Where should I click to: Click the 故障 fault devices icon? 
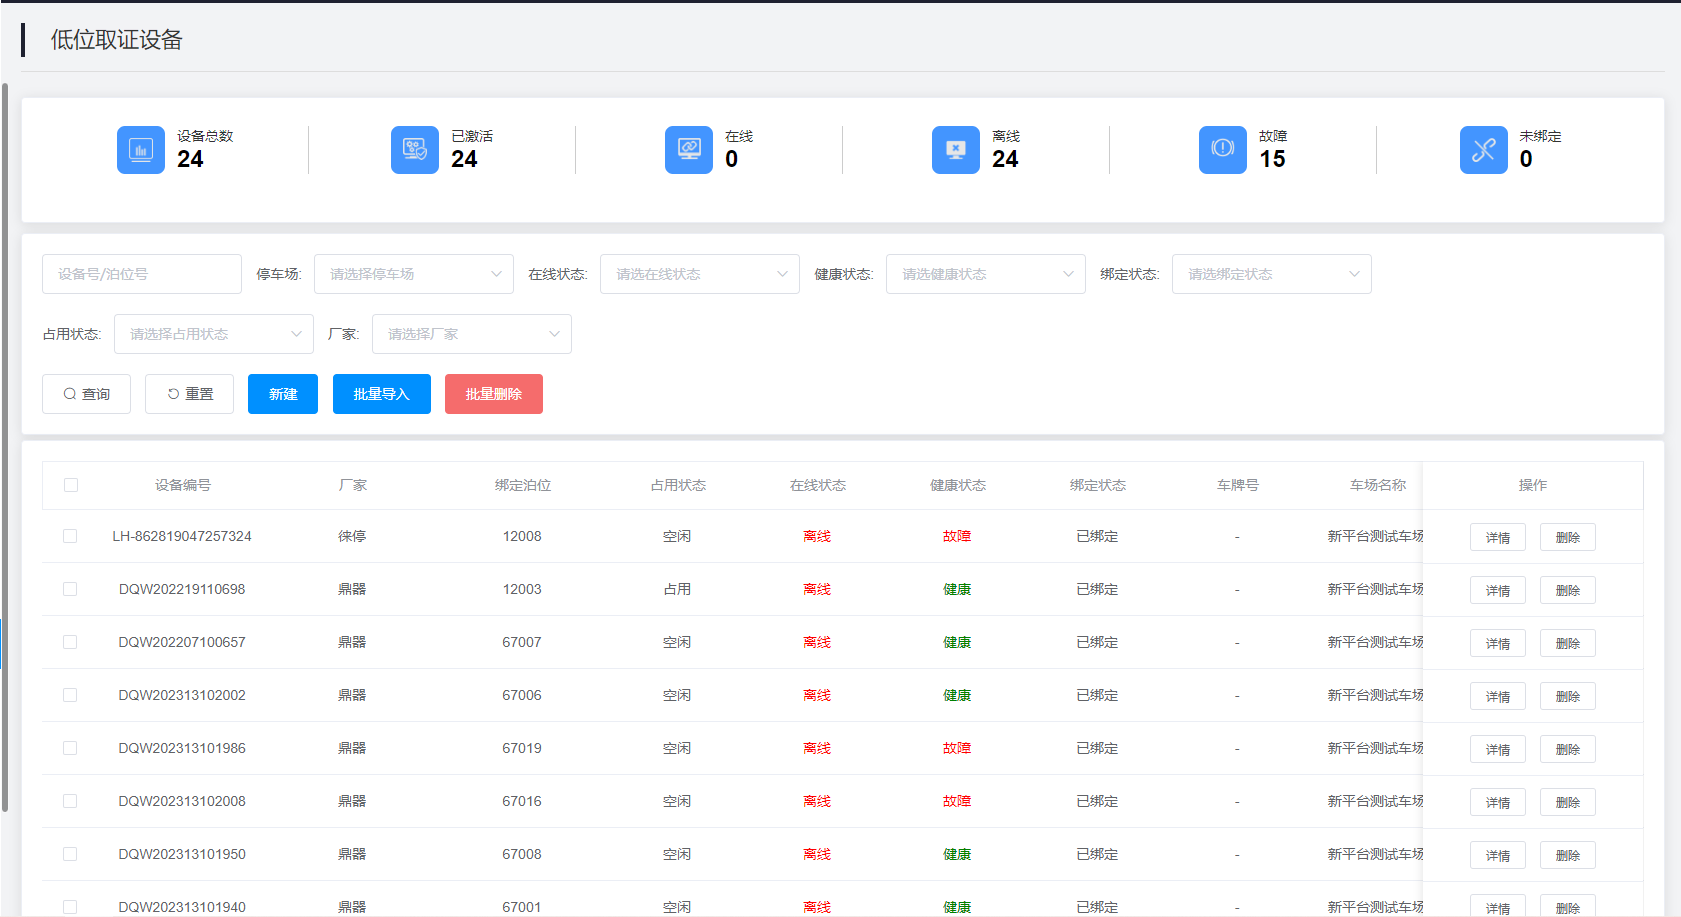click(1223, 150)
